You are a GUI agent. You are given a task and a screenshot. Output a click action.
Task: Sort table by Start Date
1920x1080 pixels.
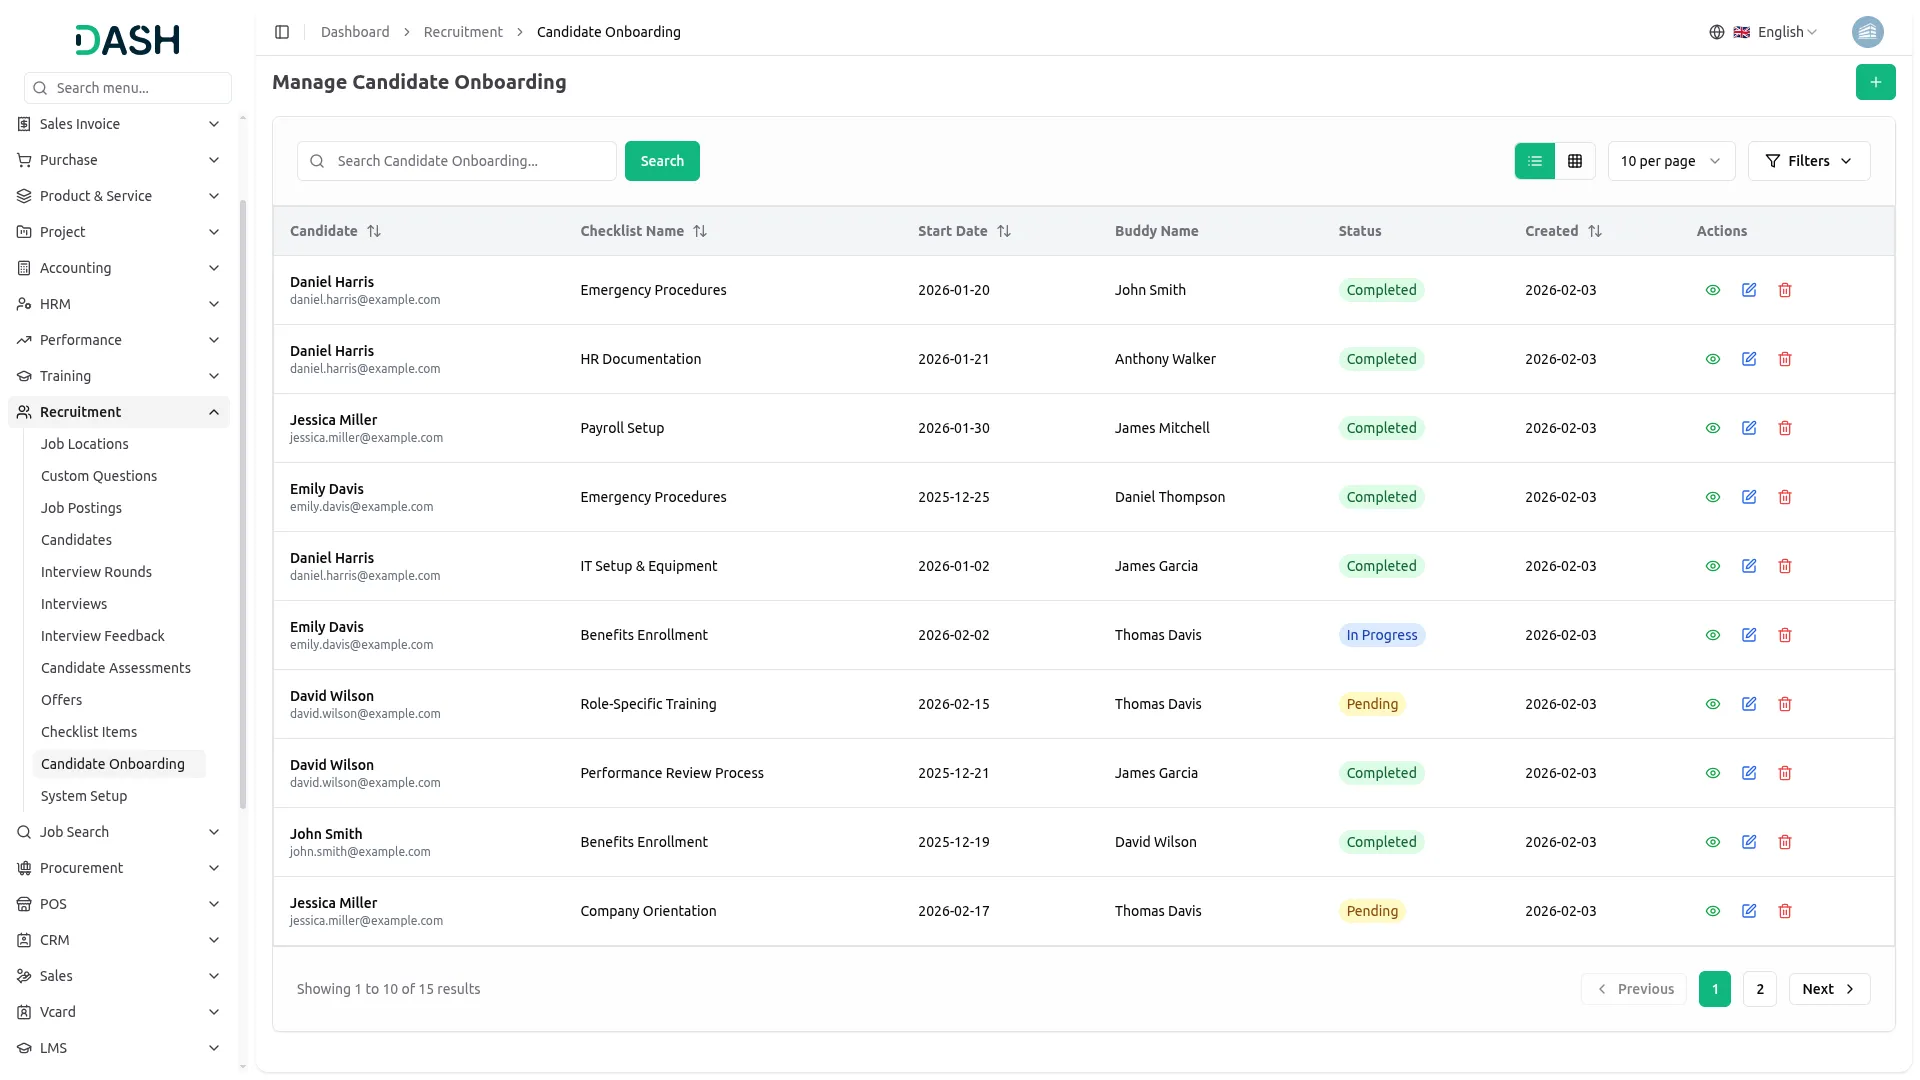point(1004,231)
